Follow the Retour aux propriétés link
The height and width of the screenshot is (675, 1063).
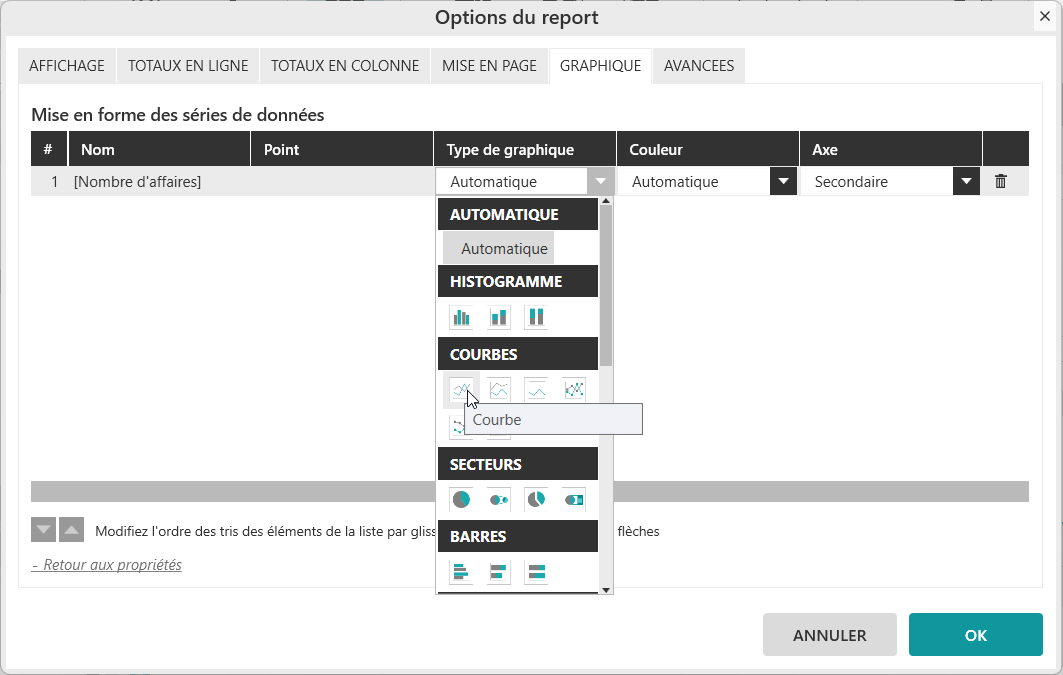coord(107,565)
